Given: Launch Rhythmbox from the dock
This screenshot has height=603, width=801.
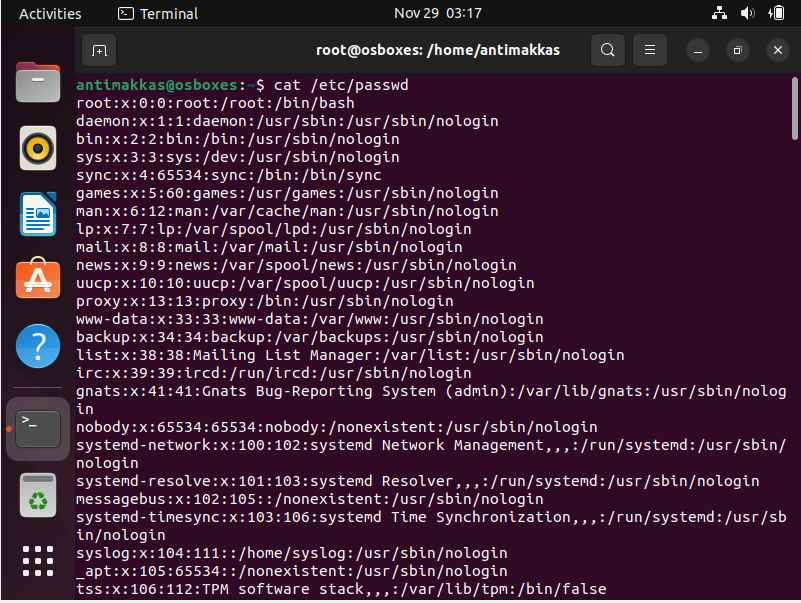Looking at the screenshot, I should click(38, 148).
